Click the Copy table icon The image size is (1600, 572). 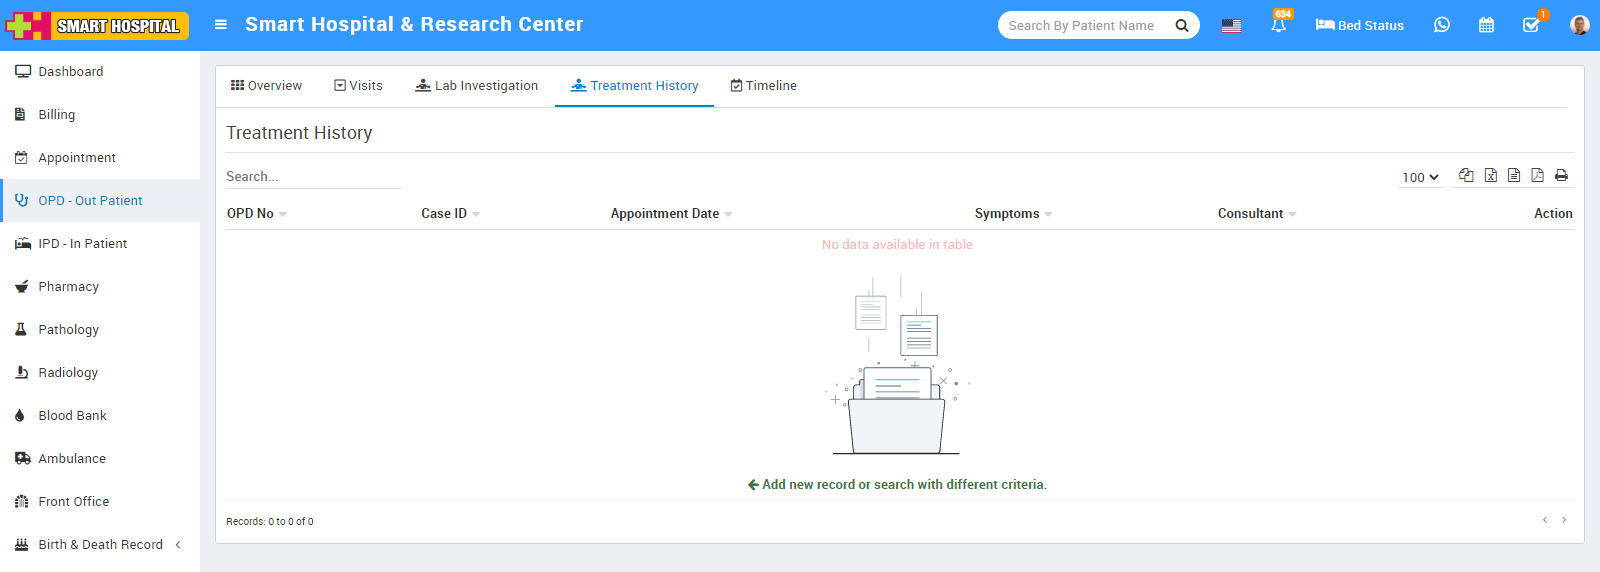tap(1466, 175)
